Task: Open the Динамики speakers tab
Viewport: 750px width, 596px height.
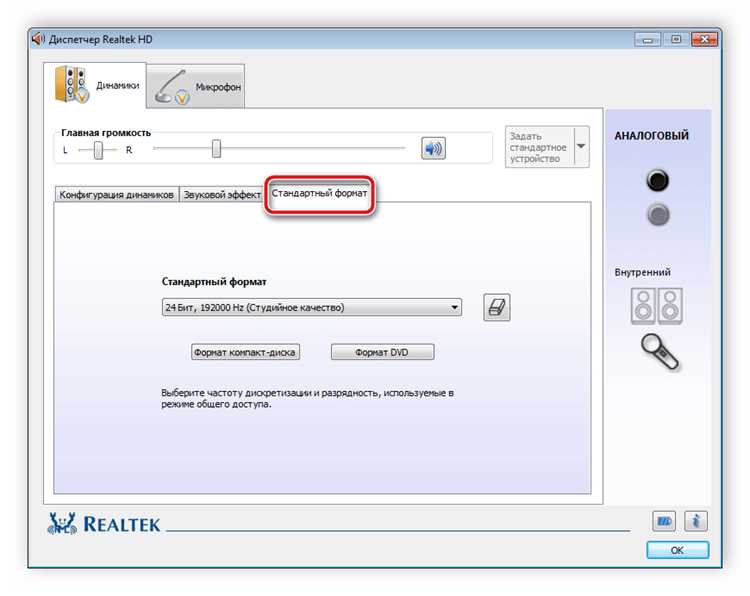Action: click(95, 85)
